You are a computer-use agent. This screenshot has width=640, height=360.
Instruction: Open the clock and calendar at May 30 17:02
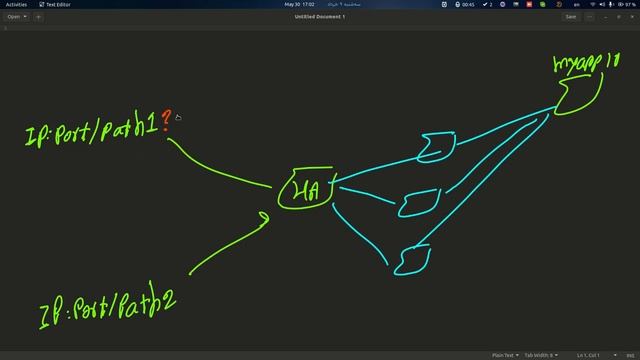299,4
